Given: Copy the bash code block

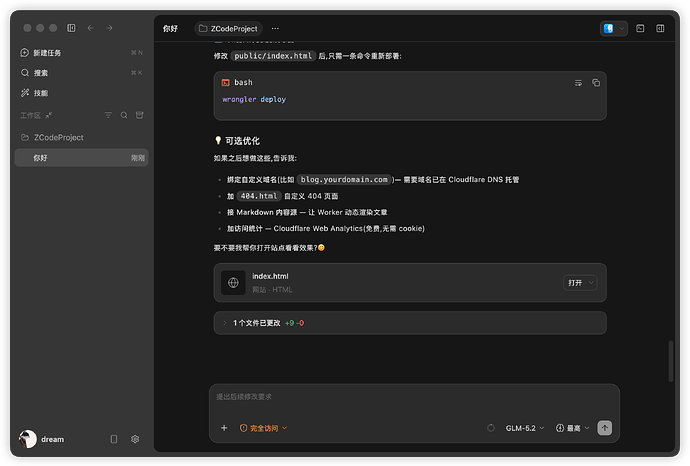Looking at the screenshot, I should click(596, 83).
